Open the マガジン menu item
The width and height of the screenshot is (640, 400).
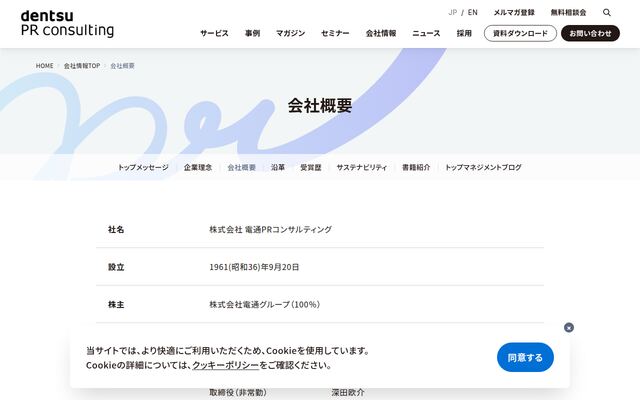[291, 33]
